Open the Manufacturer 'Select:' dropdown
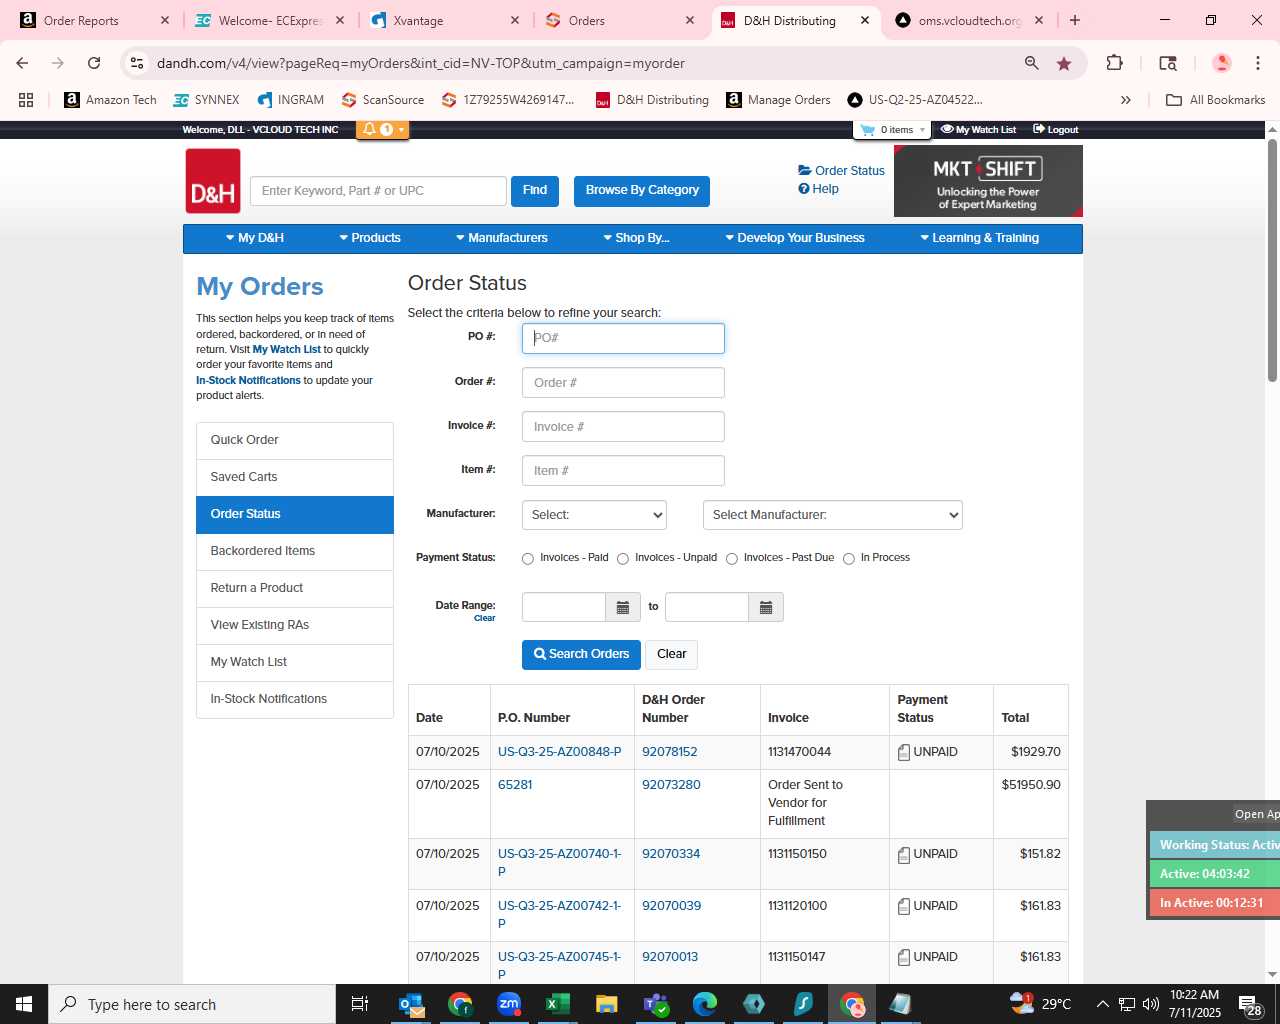The image size is (1280, 1024). pos(594,515)
